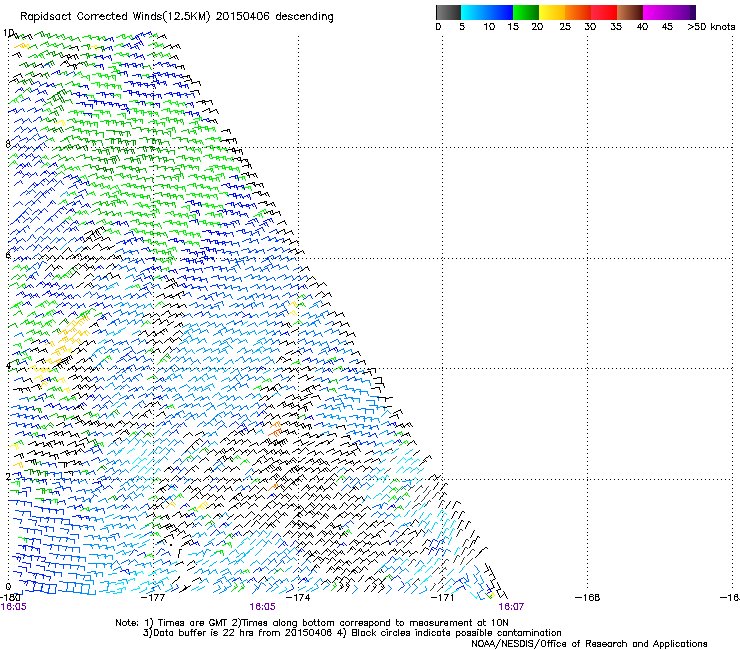This screenshot has width=740, height=650.
Task: Click the word 'descending' in the title
Action: (x=304, y=17)
